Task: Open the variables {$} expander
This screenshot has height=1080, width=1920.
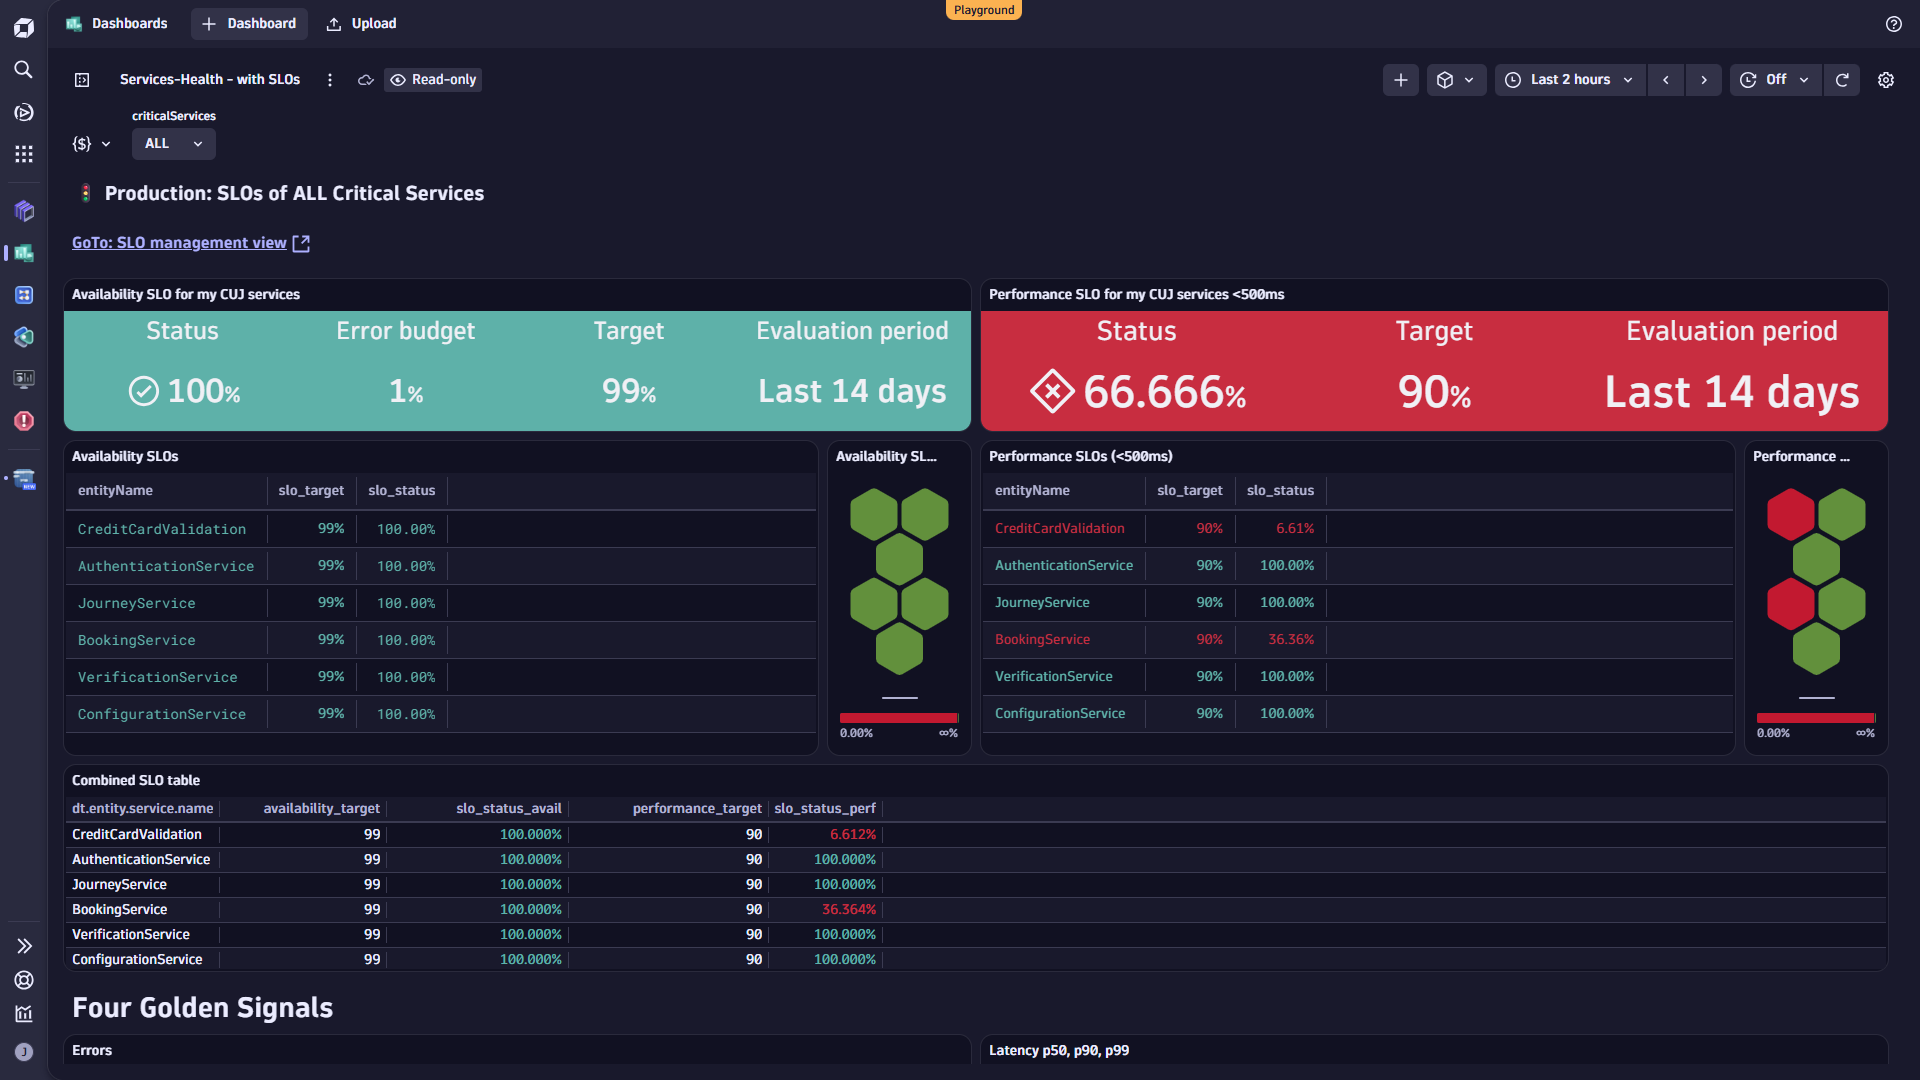Action: point(91,144)
